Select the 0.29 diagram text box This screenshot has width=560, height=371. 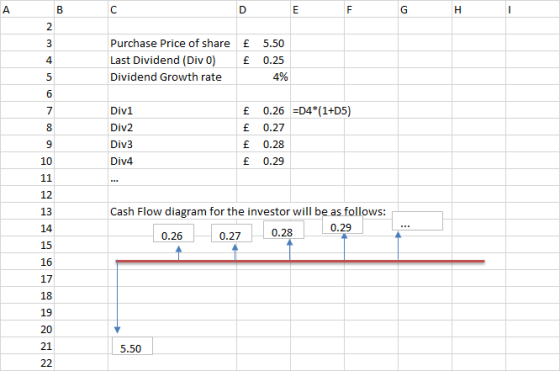tap(342, 226)
